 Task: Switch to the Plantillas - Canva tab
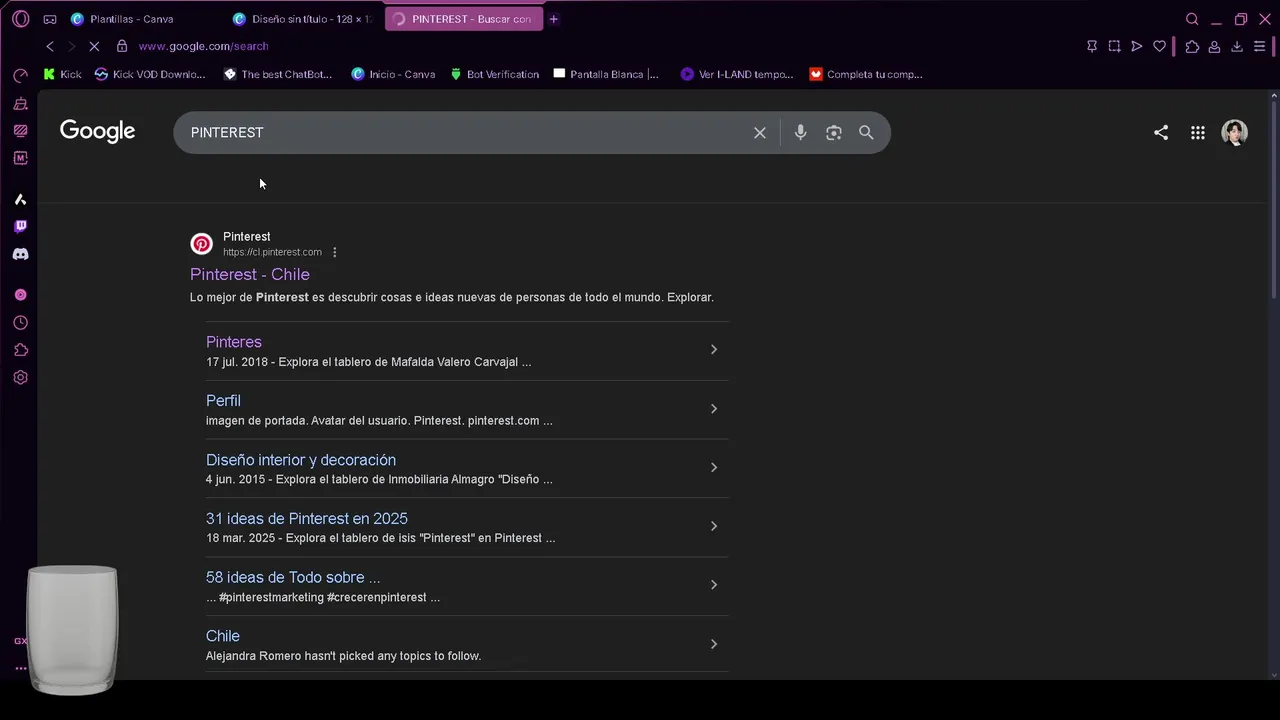point(130,19)
